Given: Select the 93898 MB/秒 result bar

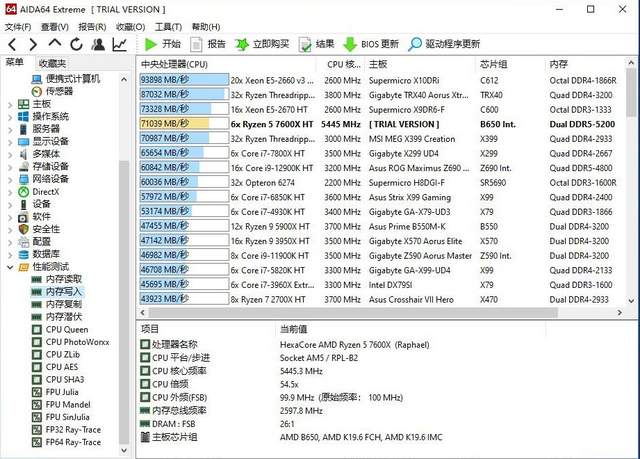Looking at the screenshot, I should tap(184, 80).
